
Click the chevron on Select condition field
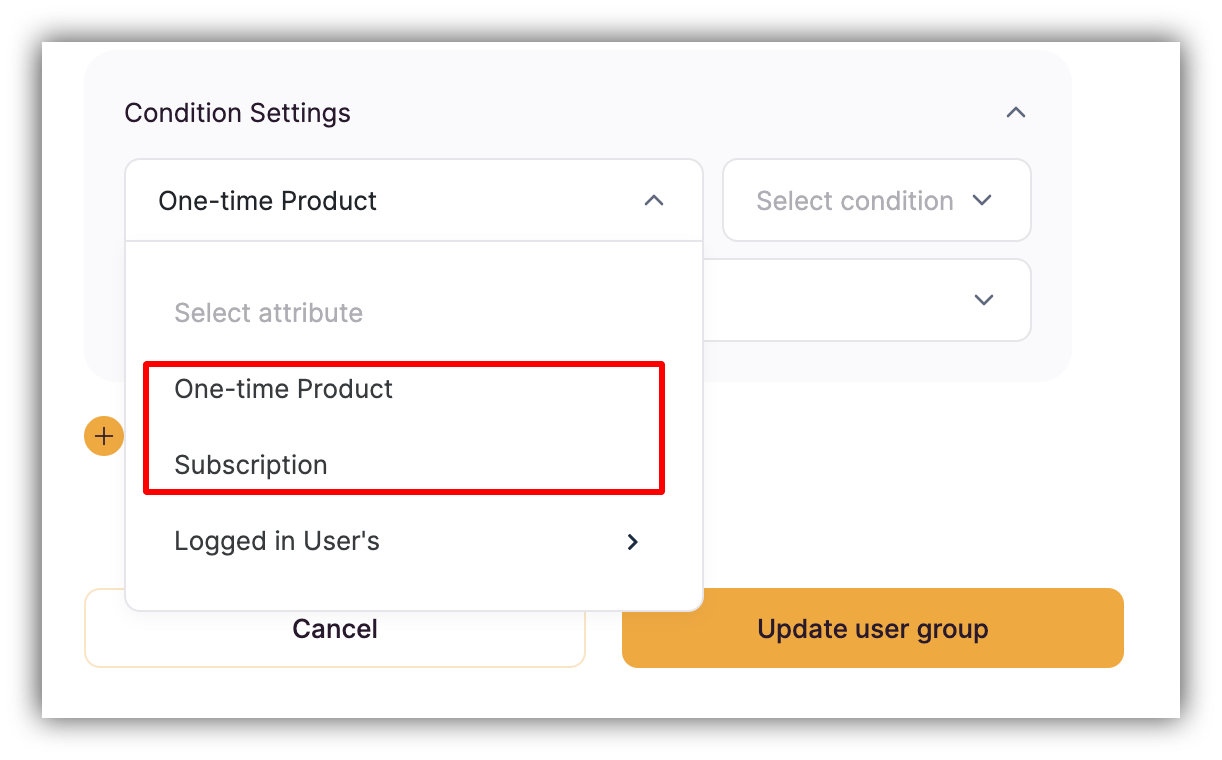pos(983,200)
